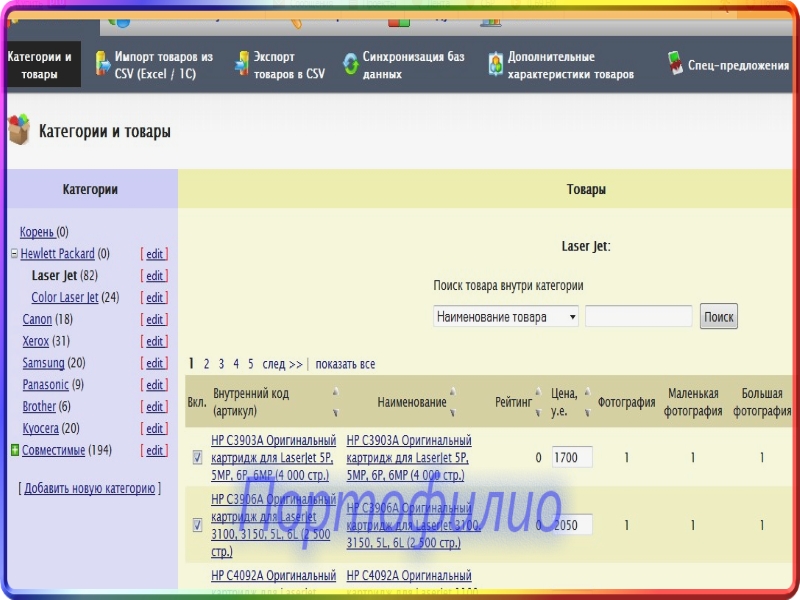Edit the Laser Jet category
800x600 pixels.
coord(155,276)
